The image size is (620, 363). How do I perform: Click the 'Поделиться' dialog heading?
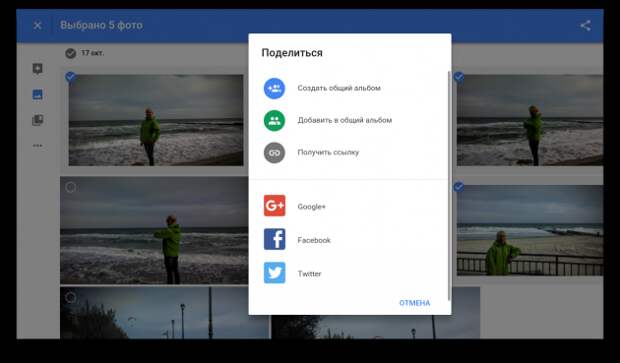click(x=292, y=53)
